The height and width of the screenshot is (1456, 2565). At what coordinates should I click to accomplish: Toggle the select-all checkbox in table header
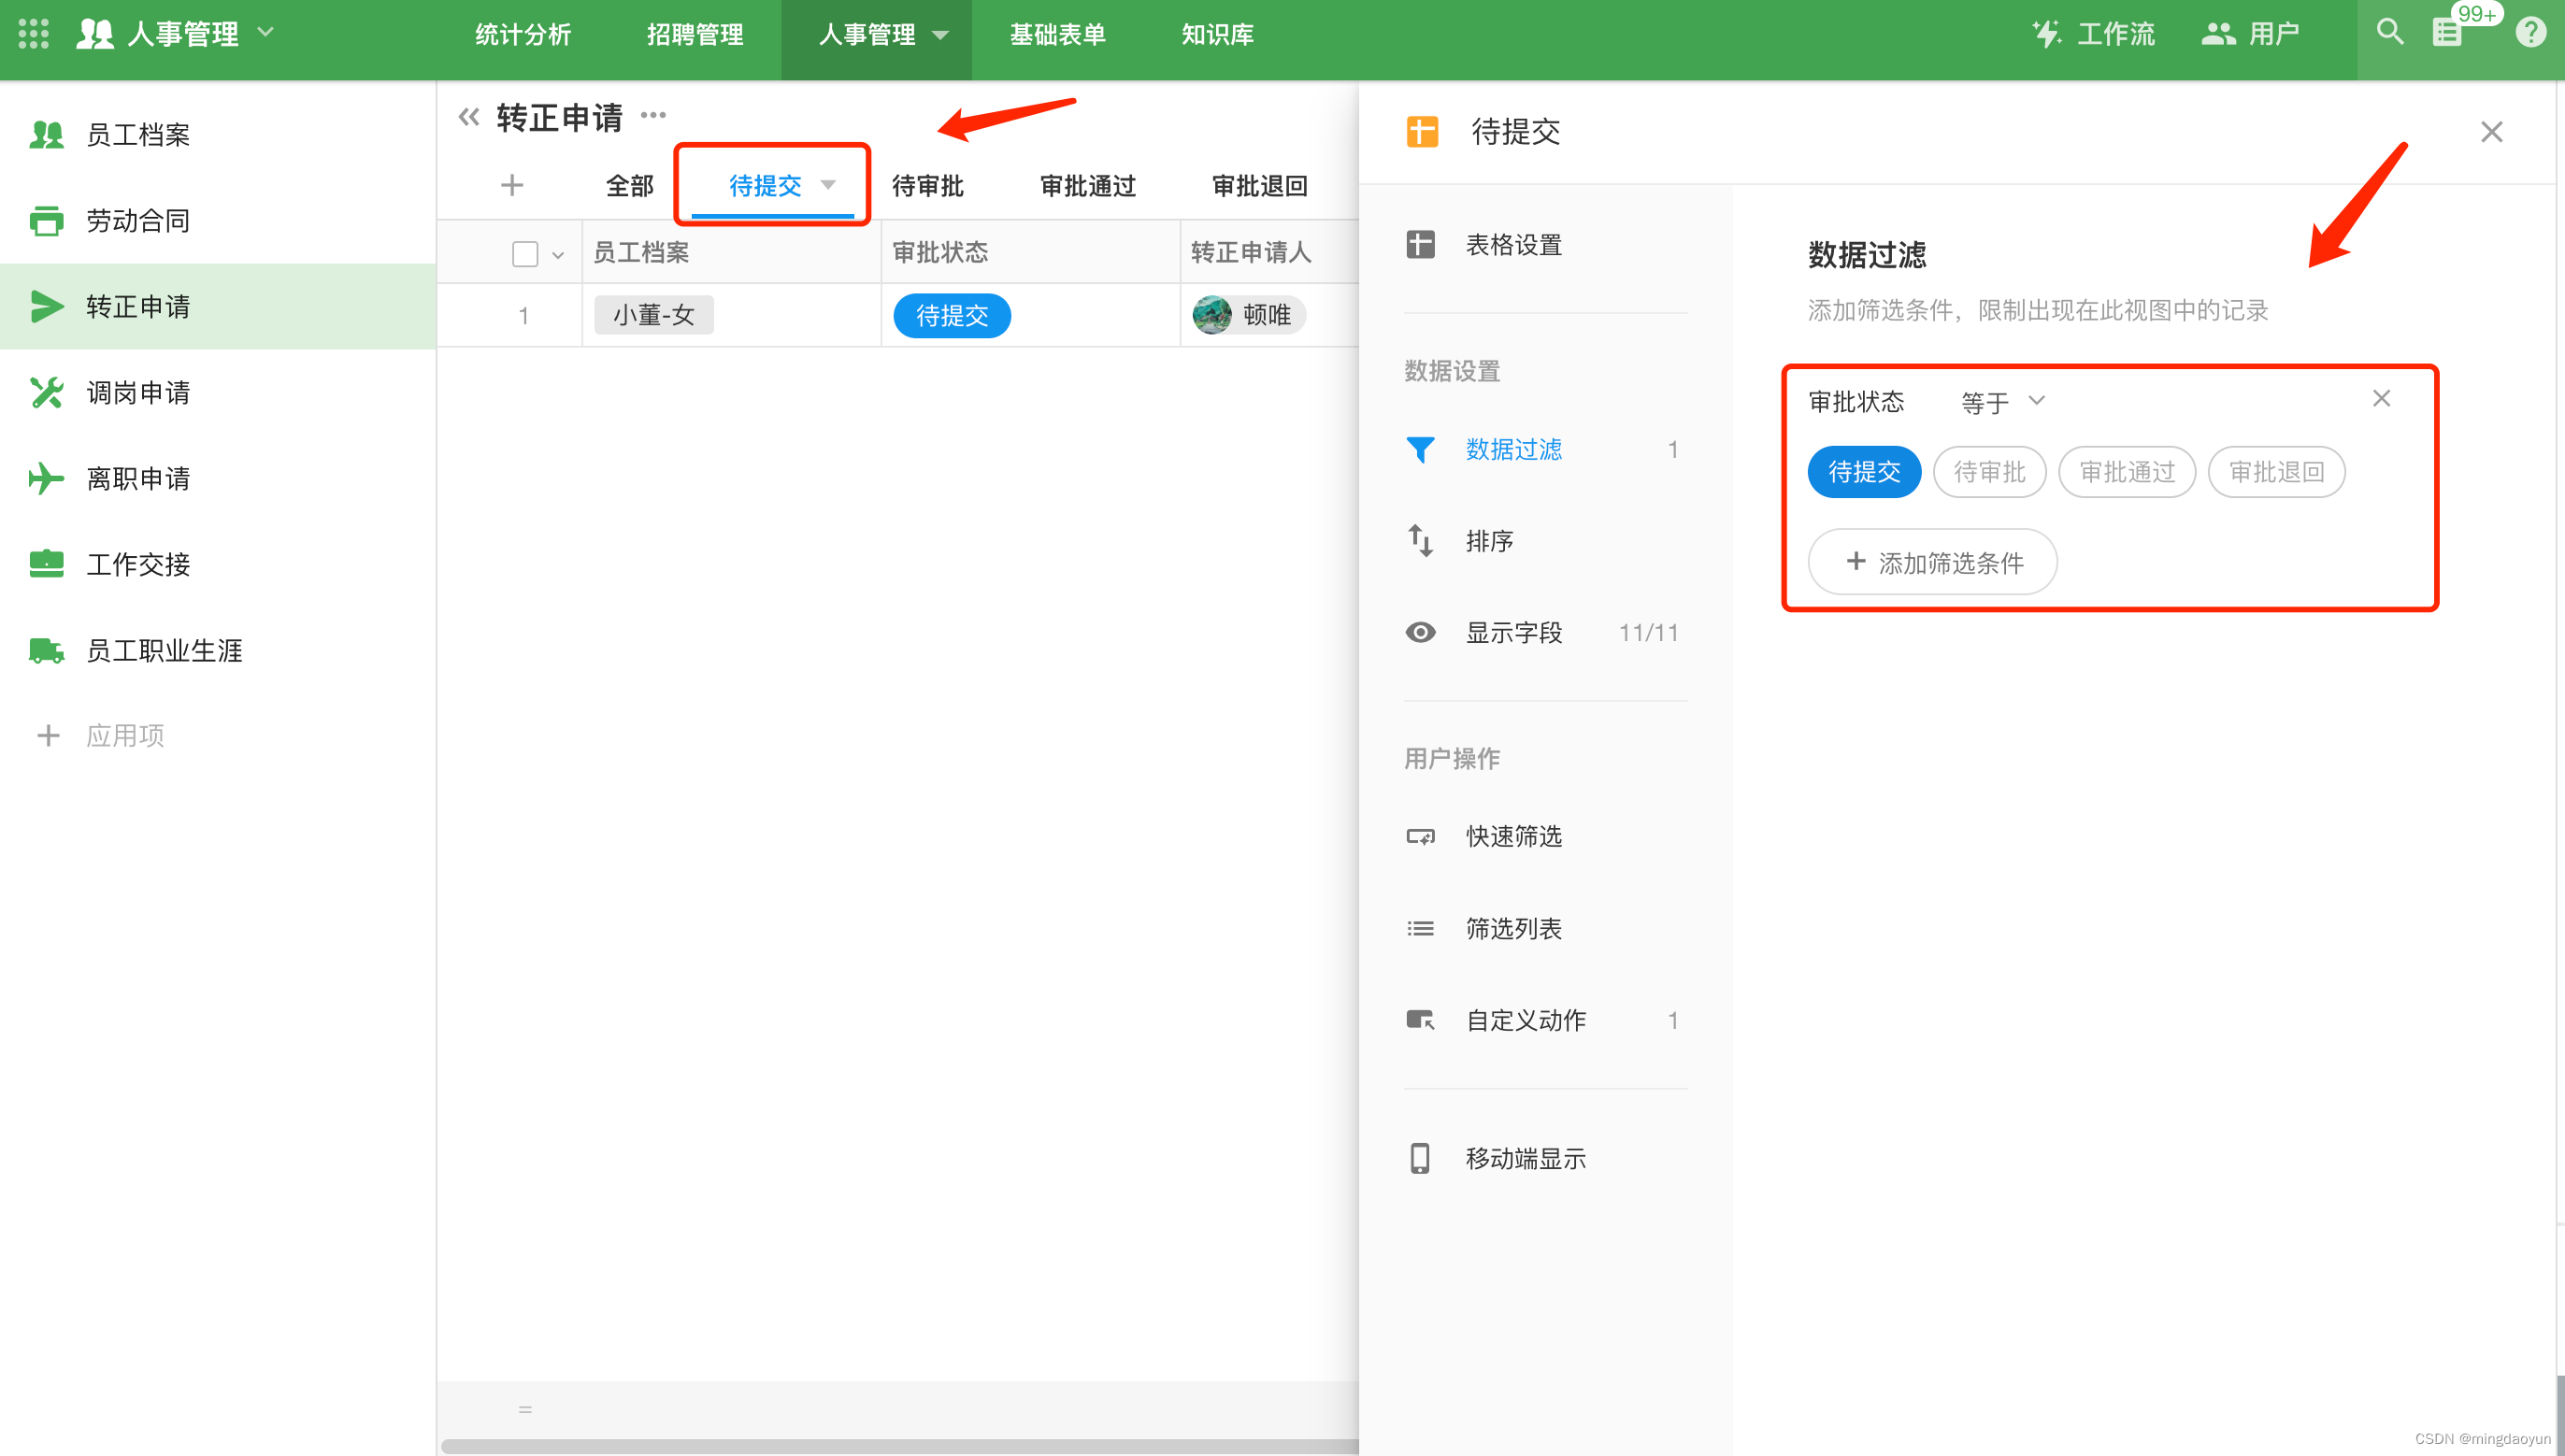525,254
